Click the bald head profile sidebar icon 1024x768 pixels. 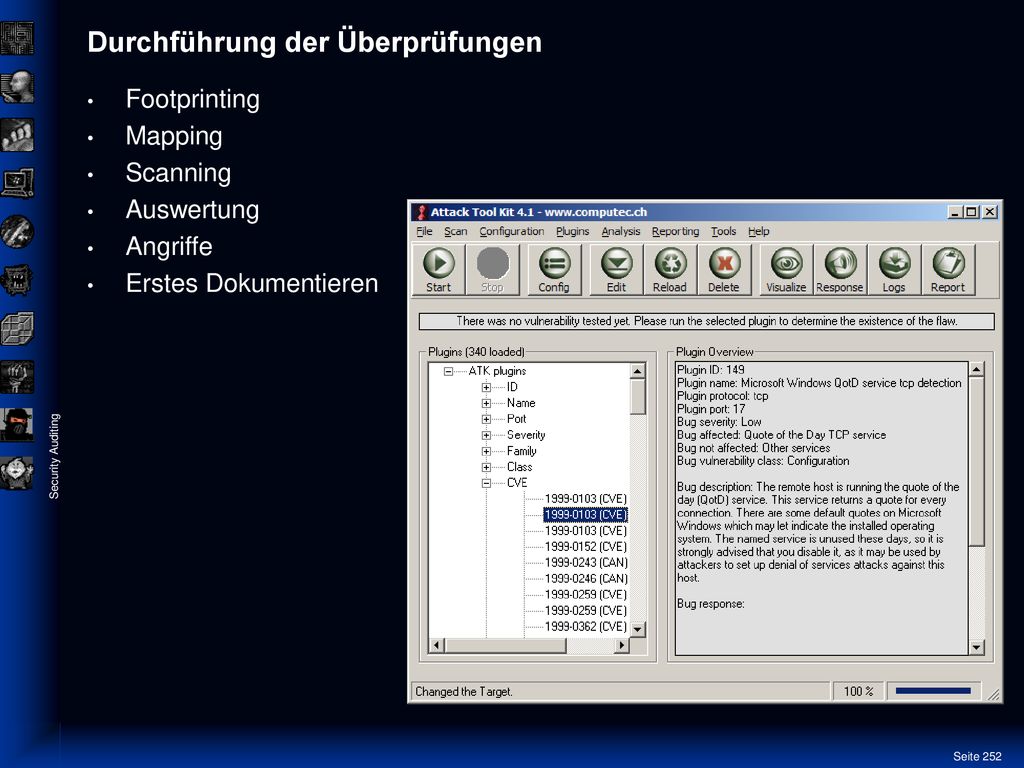coord(17,87)
